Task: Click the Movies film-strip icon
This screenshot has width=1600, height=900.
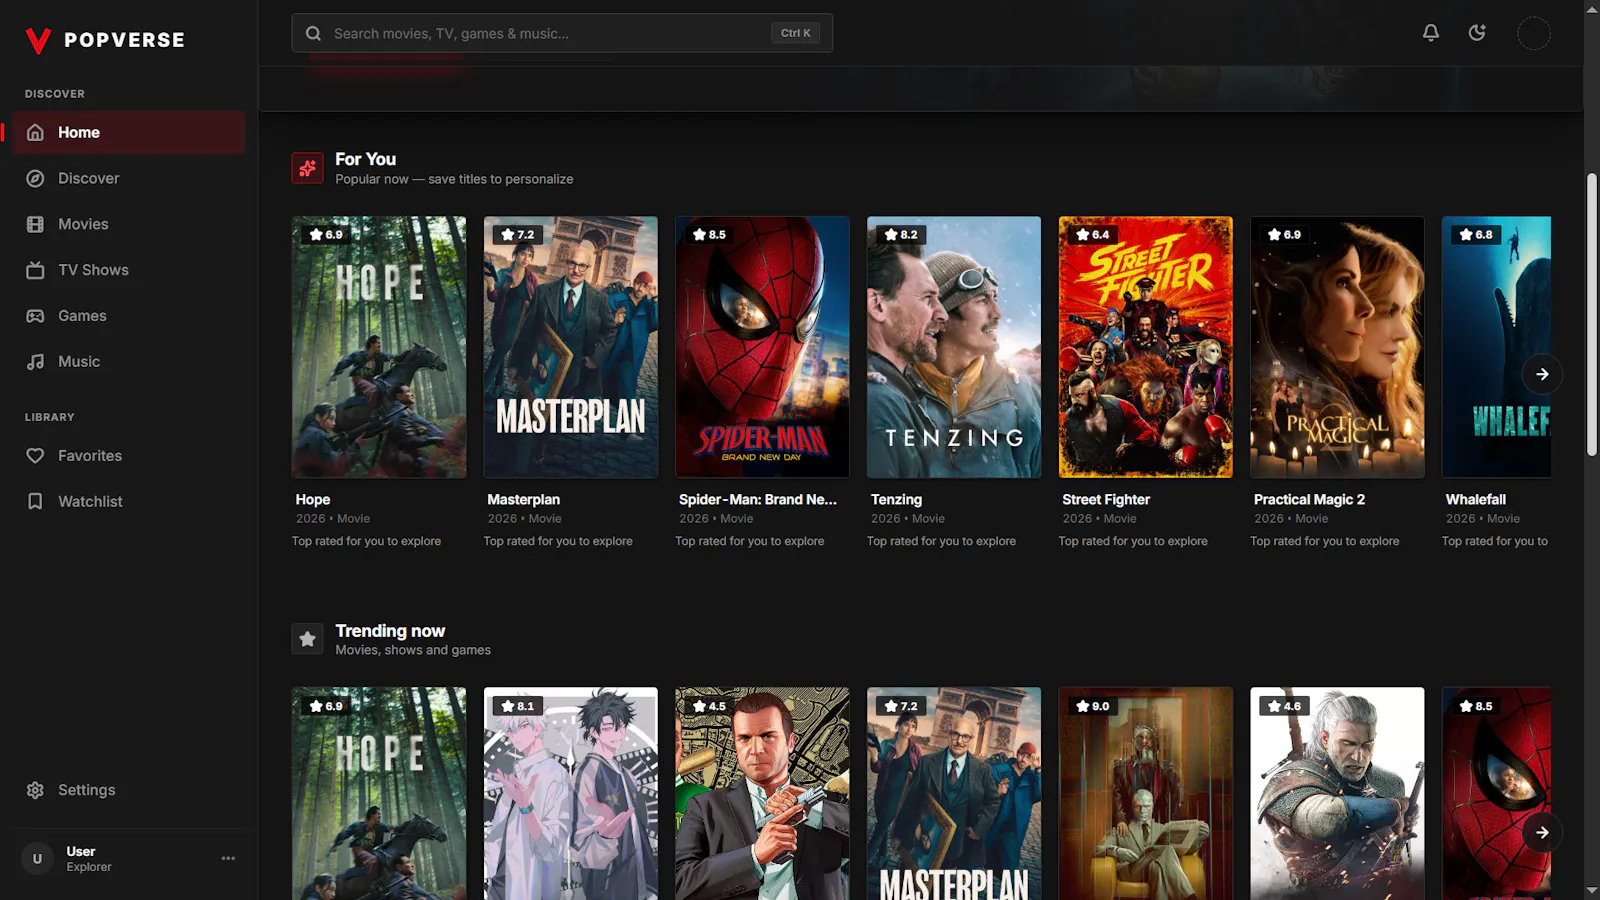Action: pyautogui.click(x=35, y=224)
